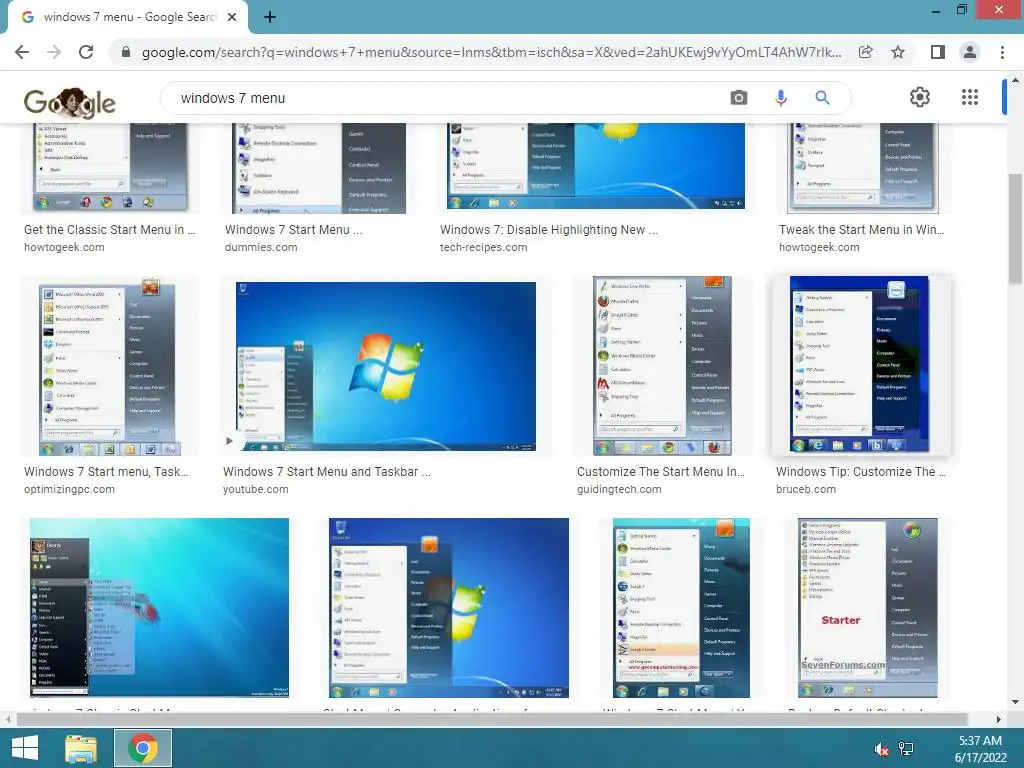
Task: Click the blue search magnifier button
Action: click(x=822, y=98)
